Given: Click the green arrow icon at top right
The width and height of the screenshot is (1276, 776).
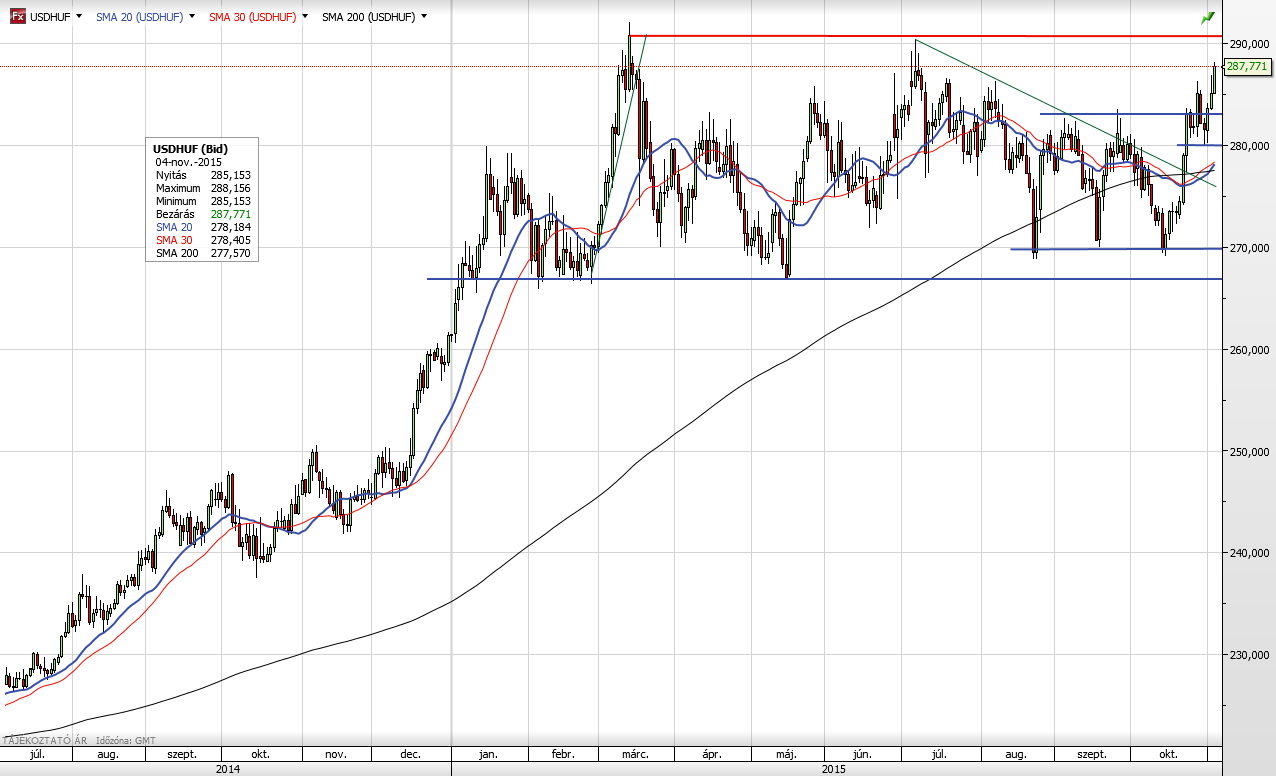Looking at the screenshot, I should 1208,18.
